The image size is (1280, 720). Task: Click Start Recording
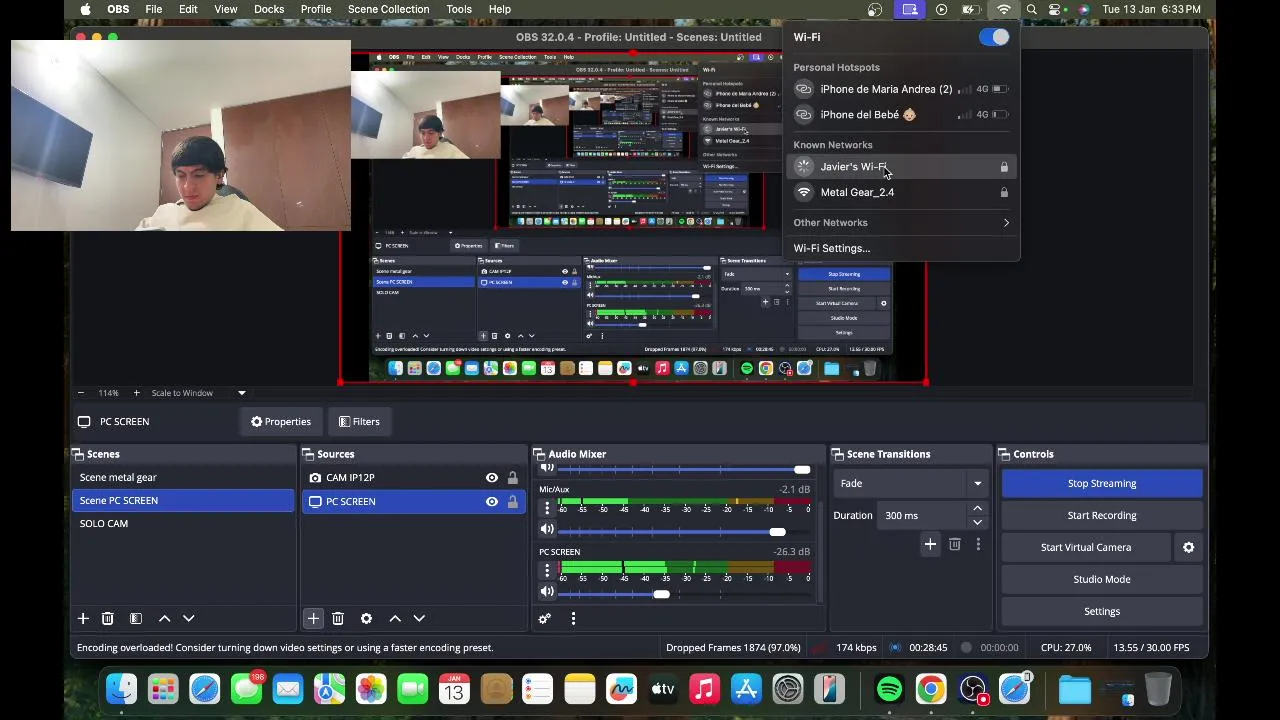(1102, 516)
